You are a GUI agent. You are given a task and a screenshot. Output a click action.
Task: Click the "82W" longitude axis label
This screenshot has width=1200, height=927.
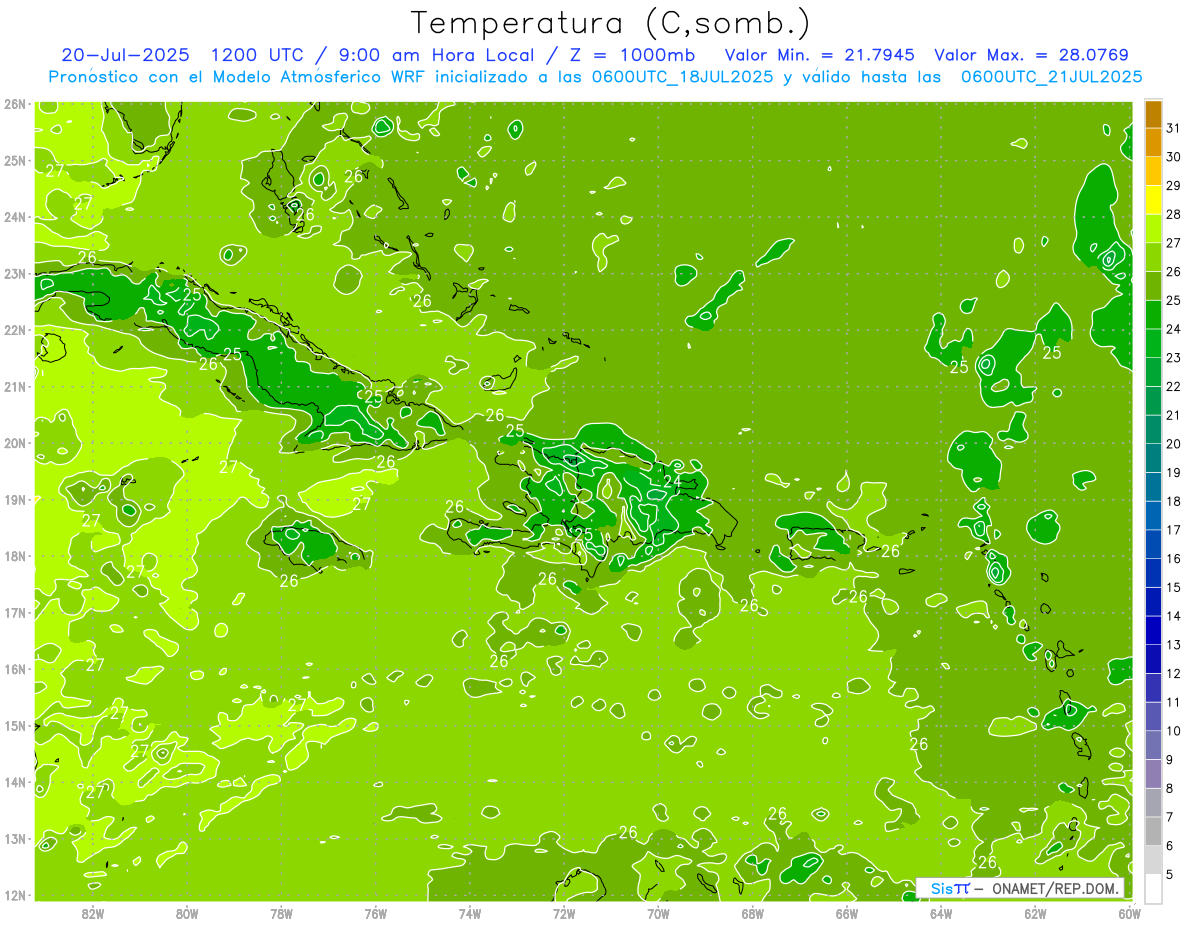click(92, 913)
